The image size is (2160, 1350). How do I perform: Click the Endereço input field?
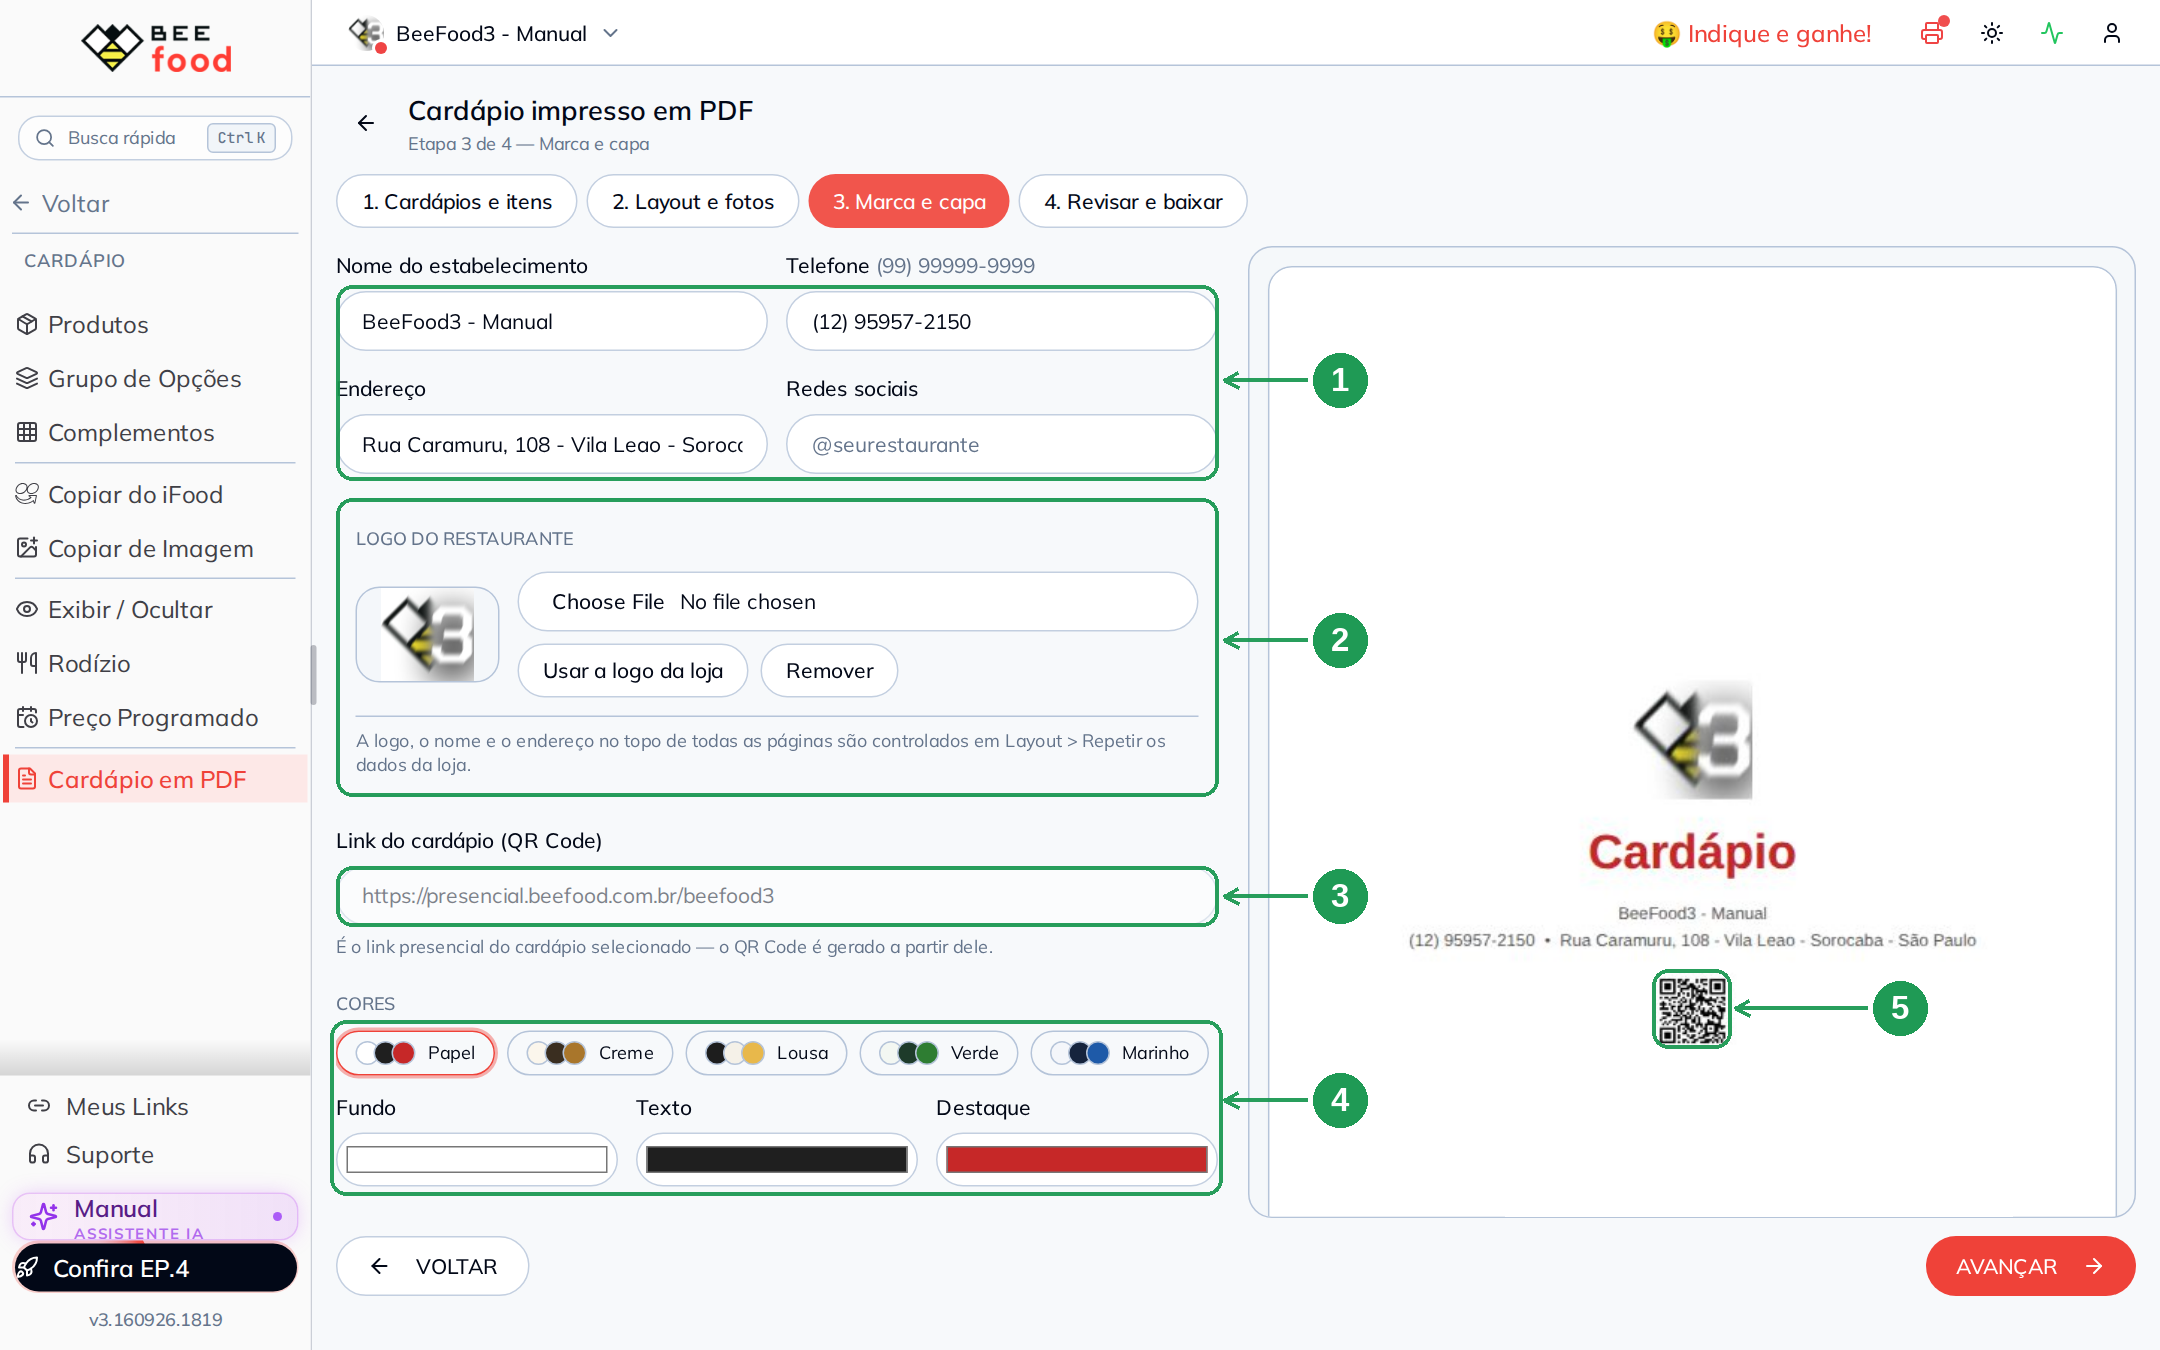(552, 444)
